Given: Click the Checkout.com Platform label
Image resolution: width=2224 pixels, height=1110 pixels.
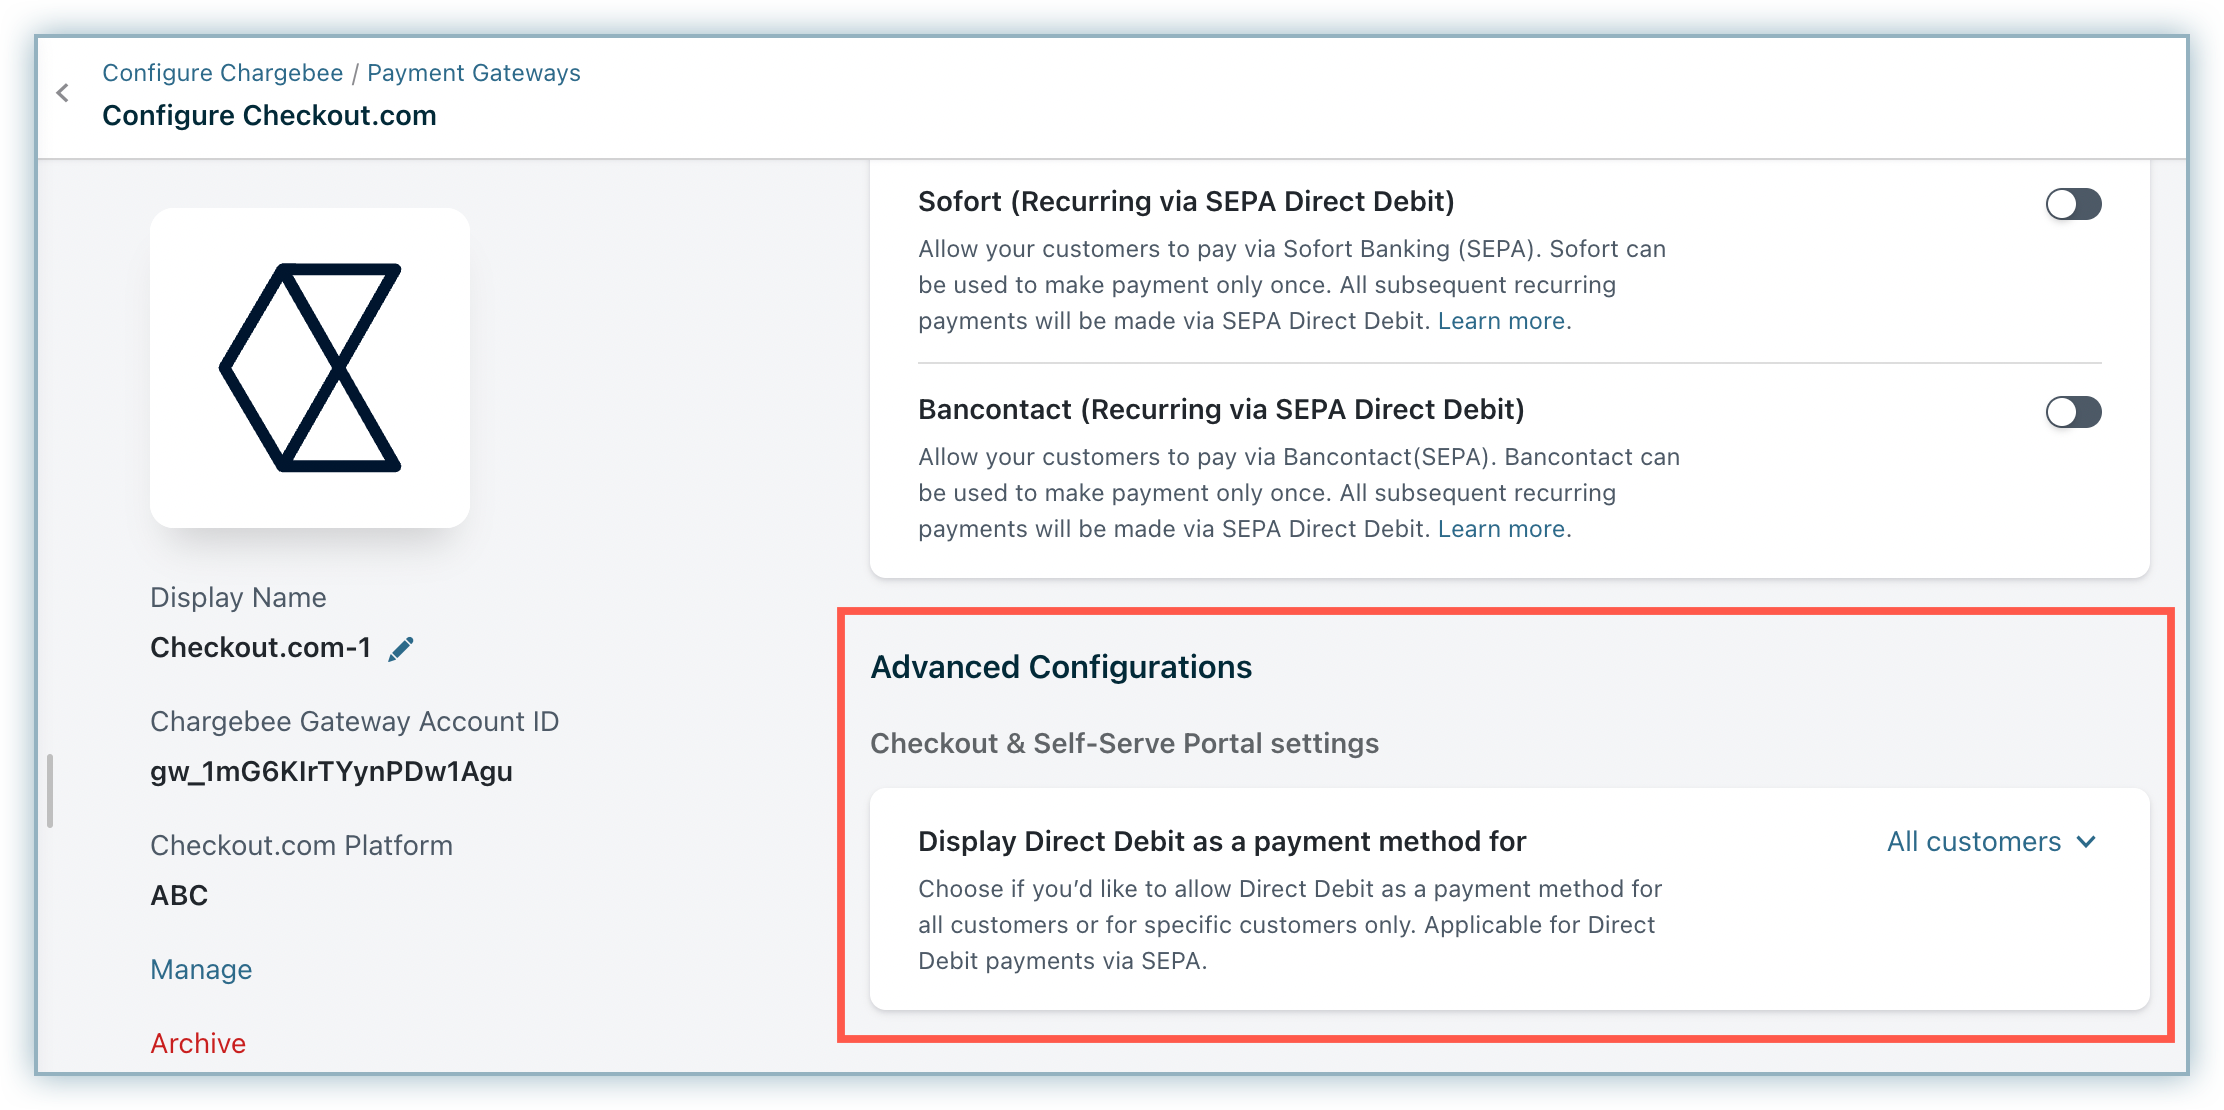Looking at the screenshot, I should [x=301, y=846].
